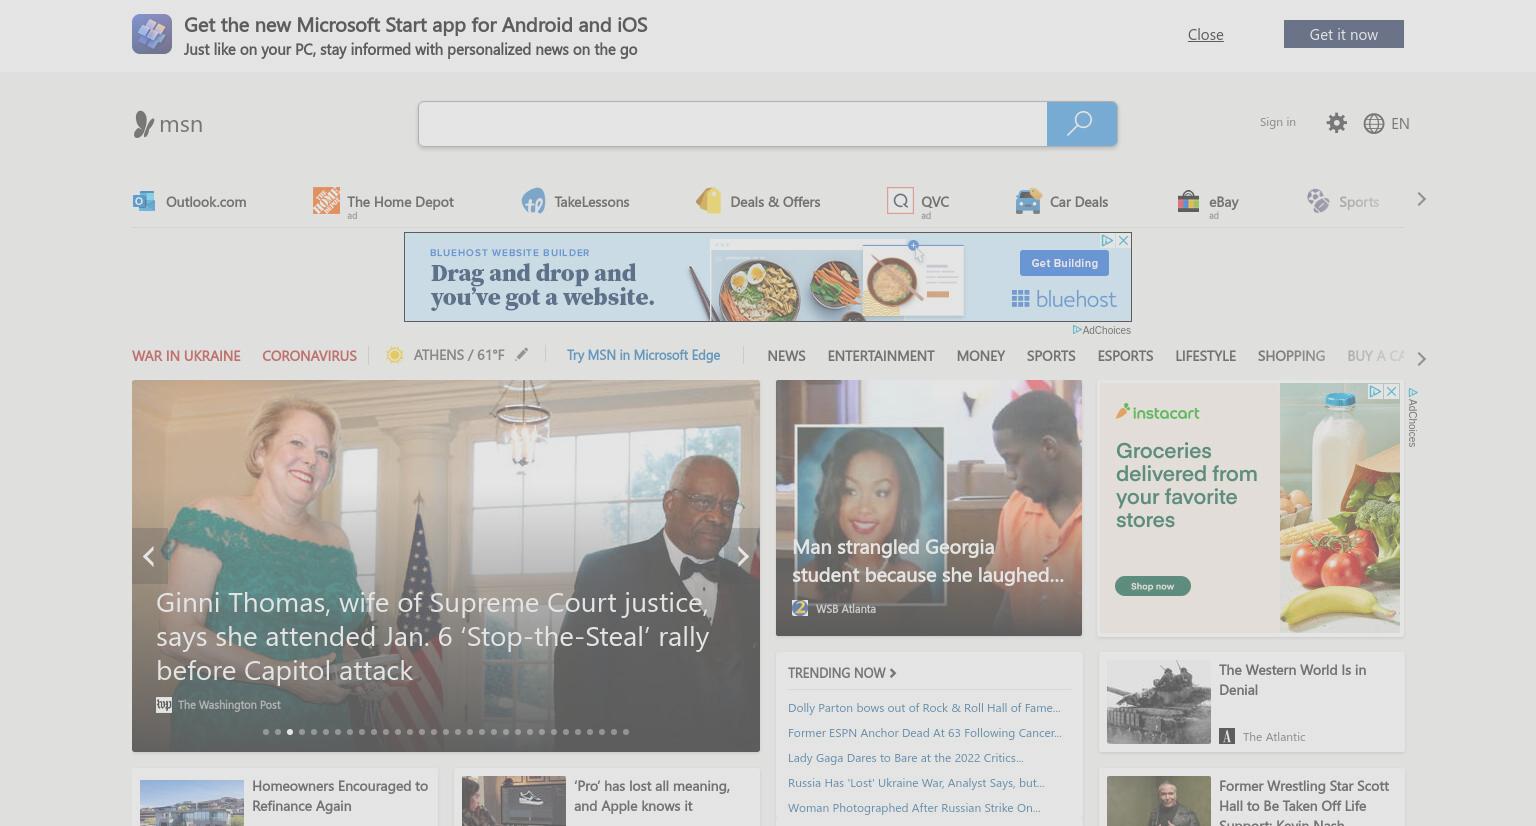Click the Car Deals car icon
Screen dimensions: 1536x826
click(1028, 201)
